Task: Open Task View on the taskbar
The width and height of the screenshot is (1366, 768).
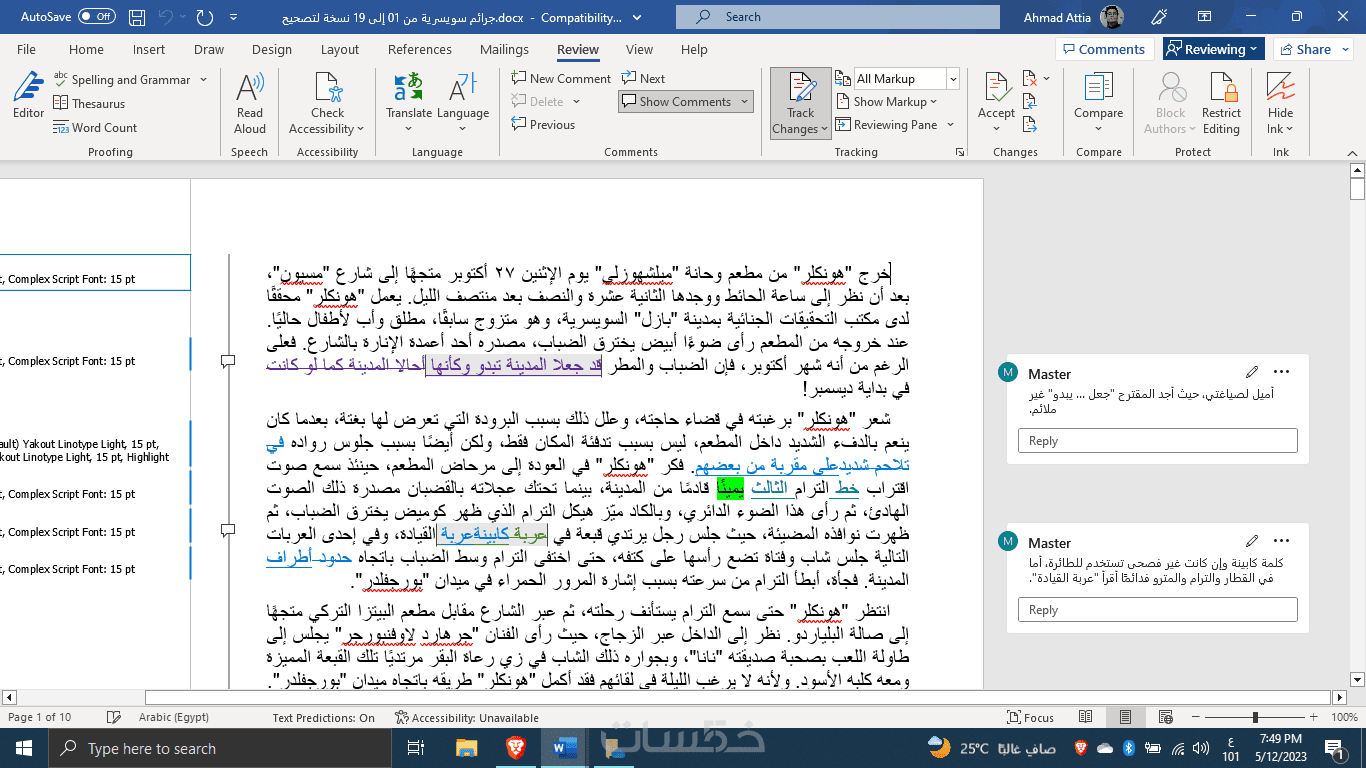Action: coord(418,748)
